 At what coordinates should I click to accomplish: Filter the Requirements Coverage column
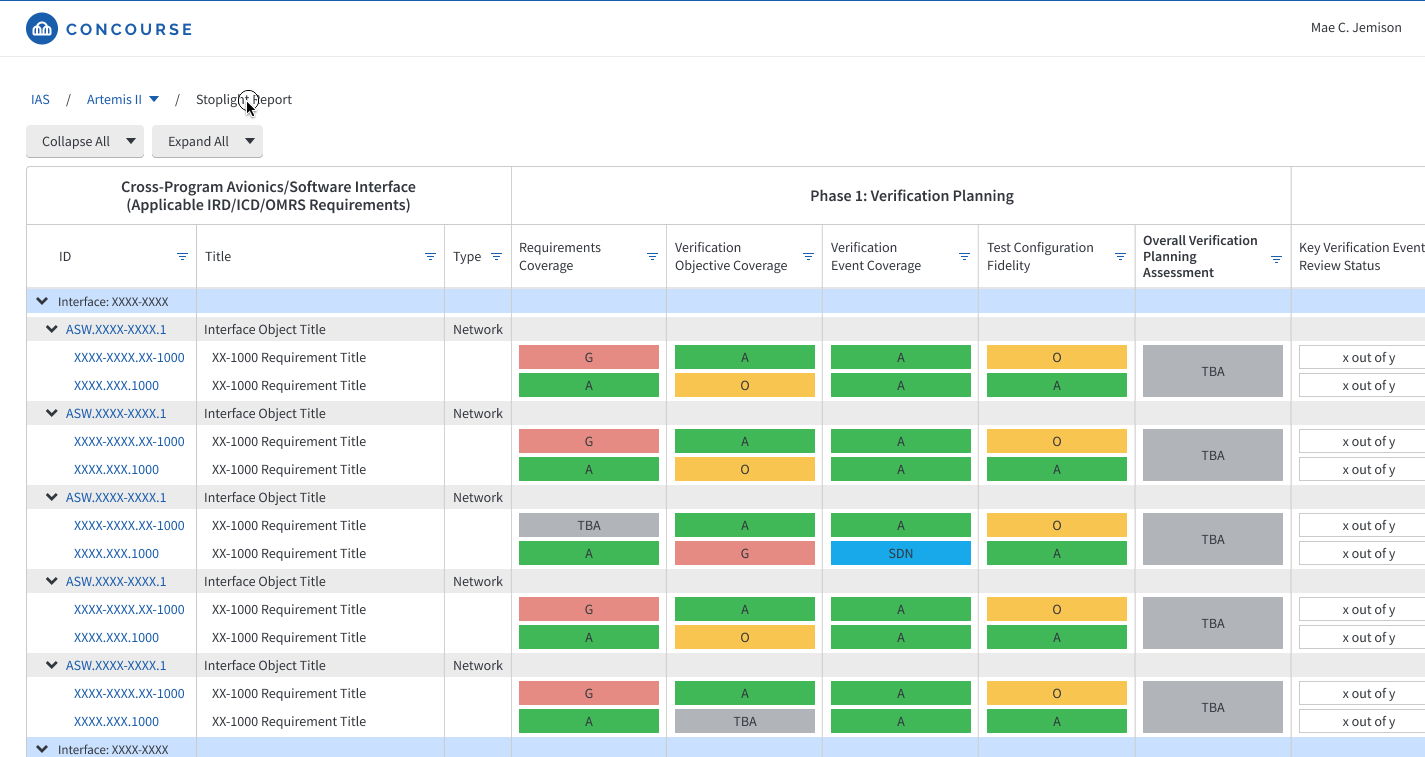[652, 257]
